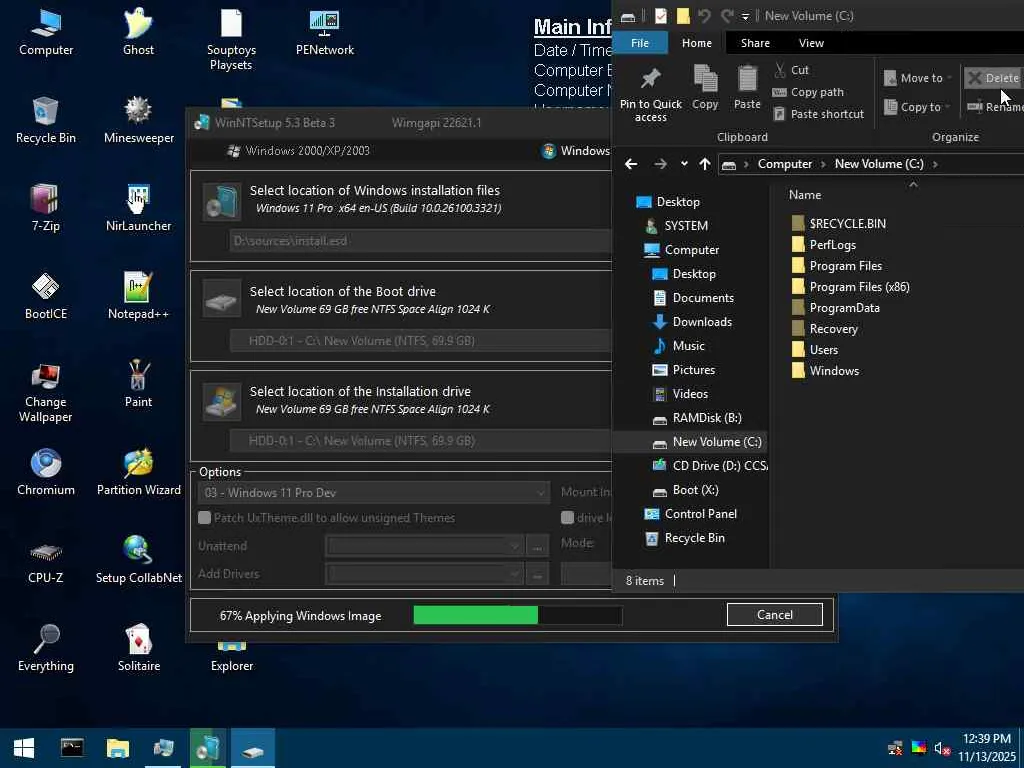Click the volume muted tray icon
Viewport: 1024px width, 768px height.
tap(942, 748)
